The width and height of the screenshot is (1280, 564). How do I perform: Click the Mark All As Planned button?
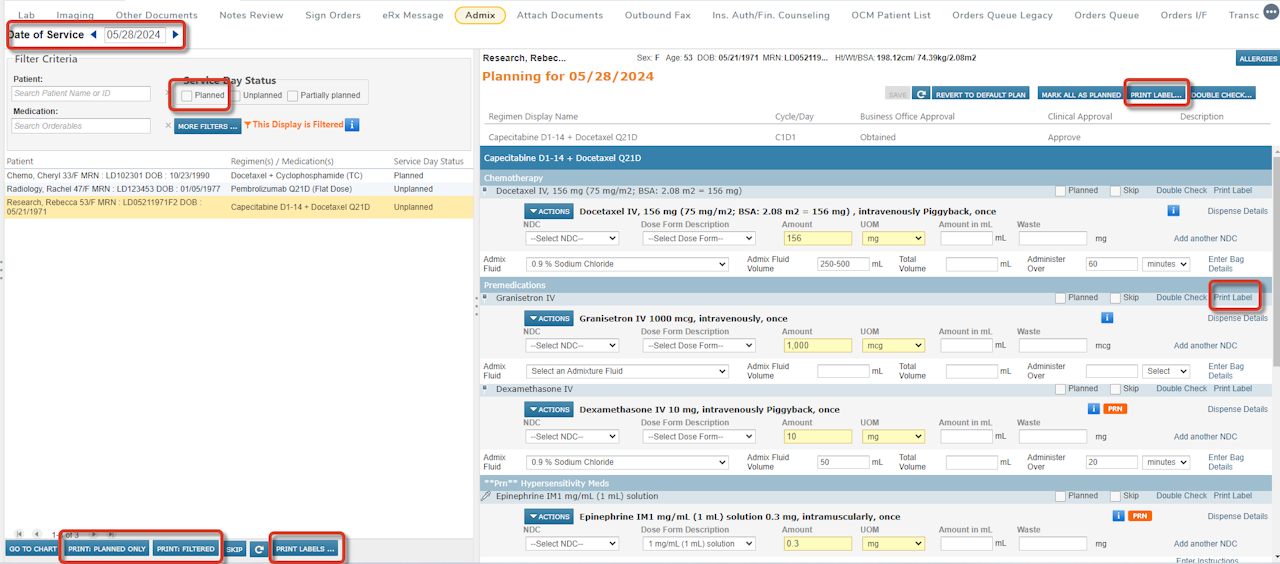[1080, 94]
